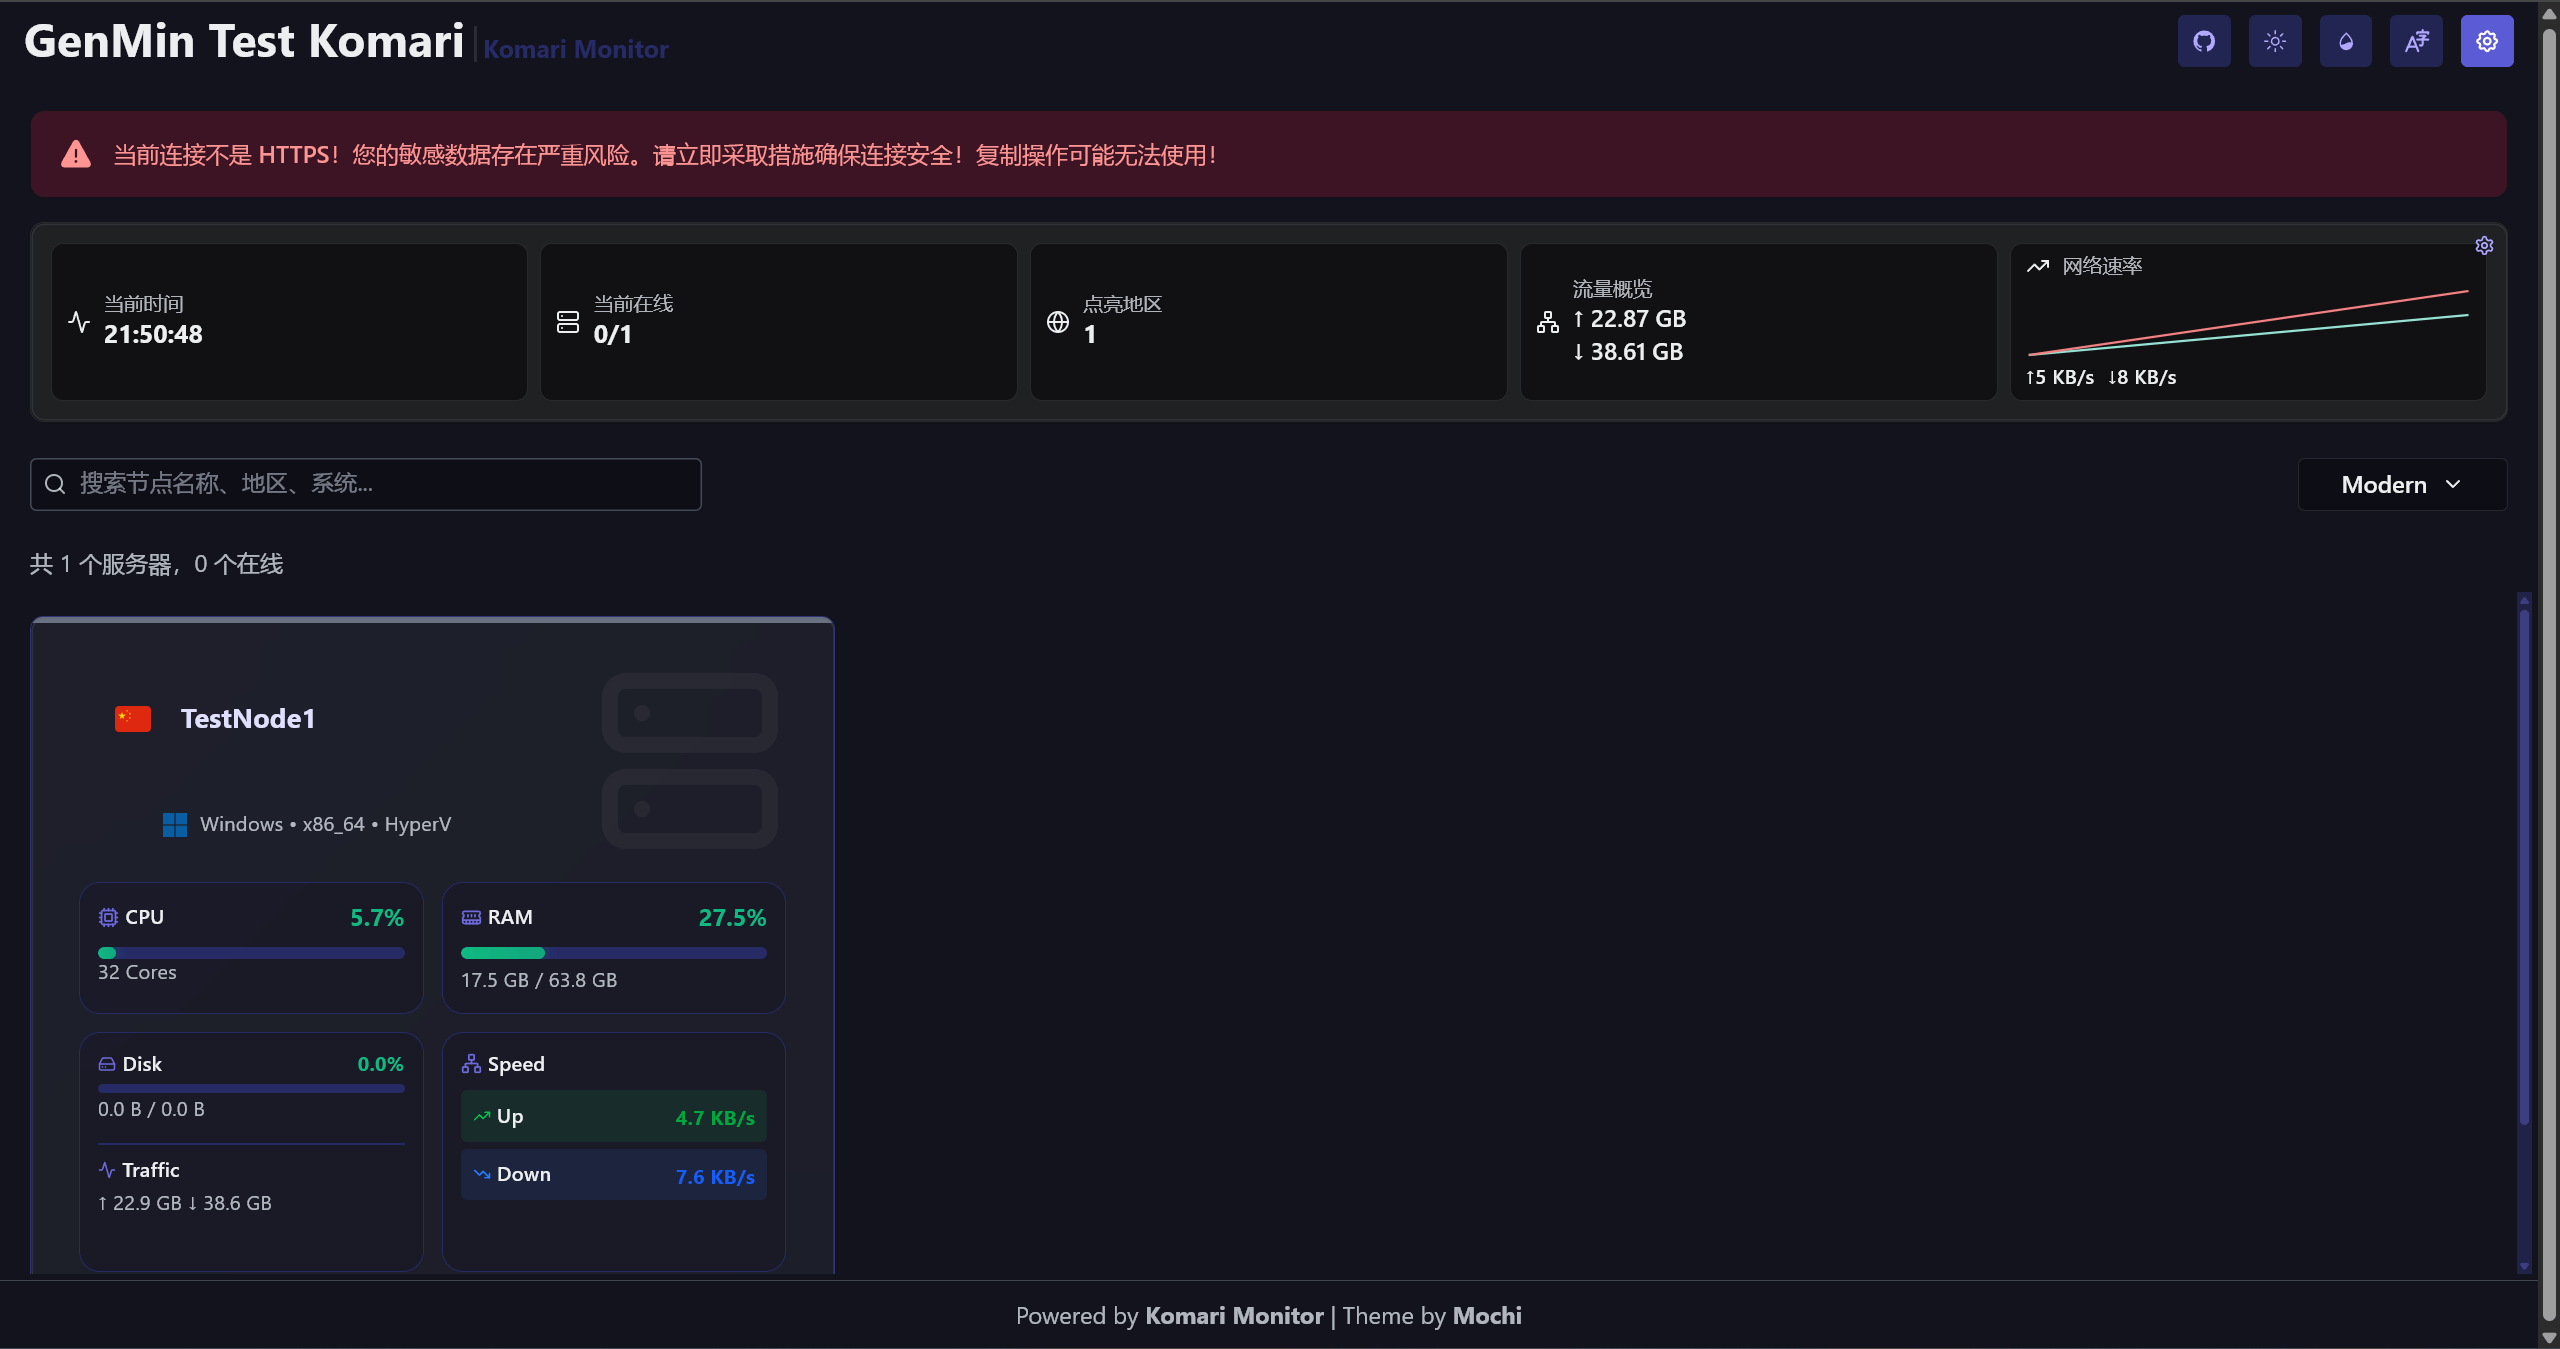Open the GitHub repository icon
This screenshot has width=2560, height=1349.
tap(2204, 42)
